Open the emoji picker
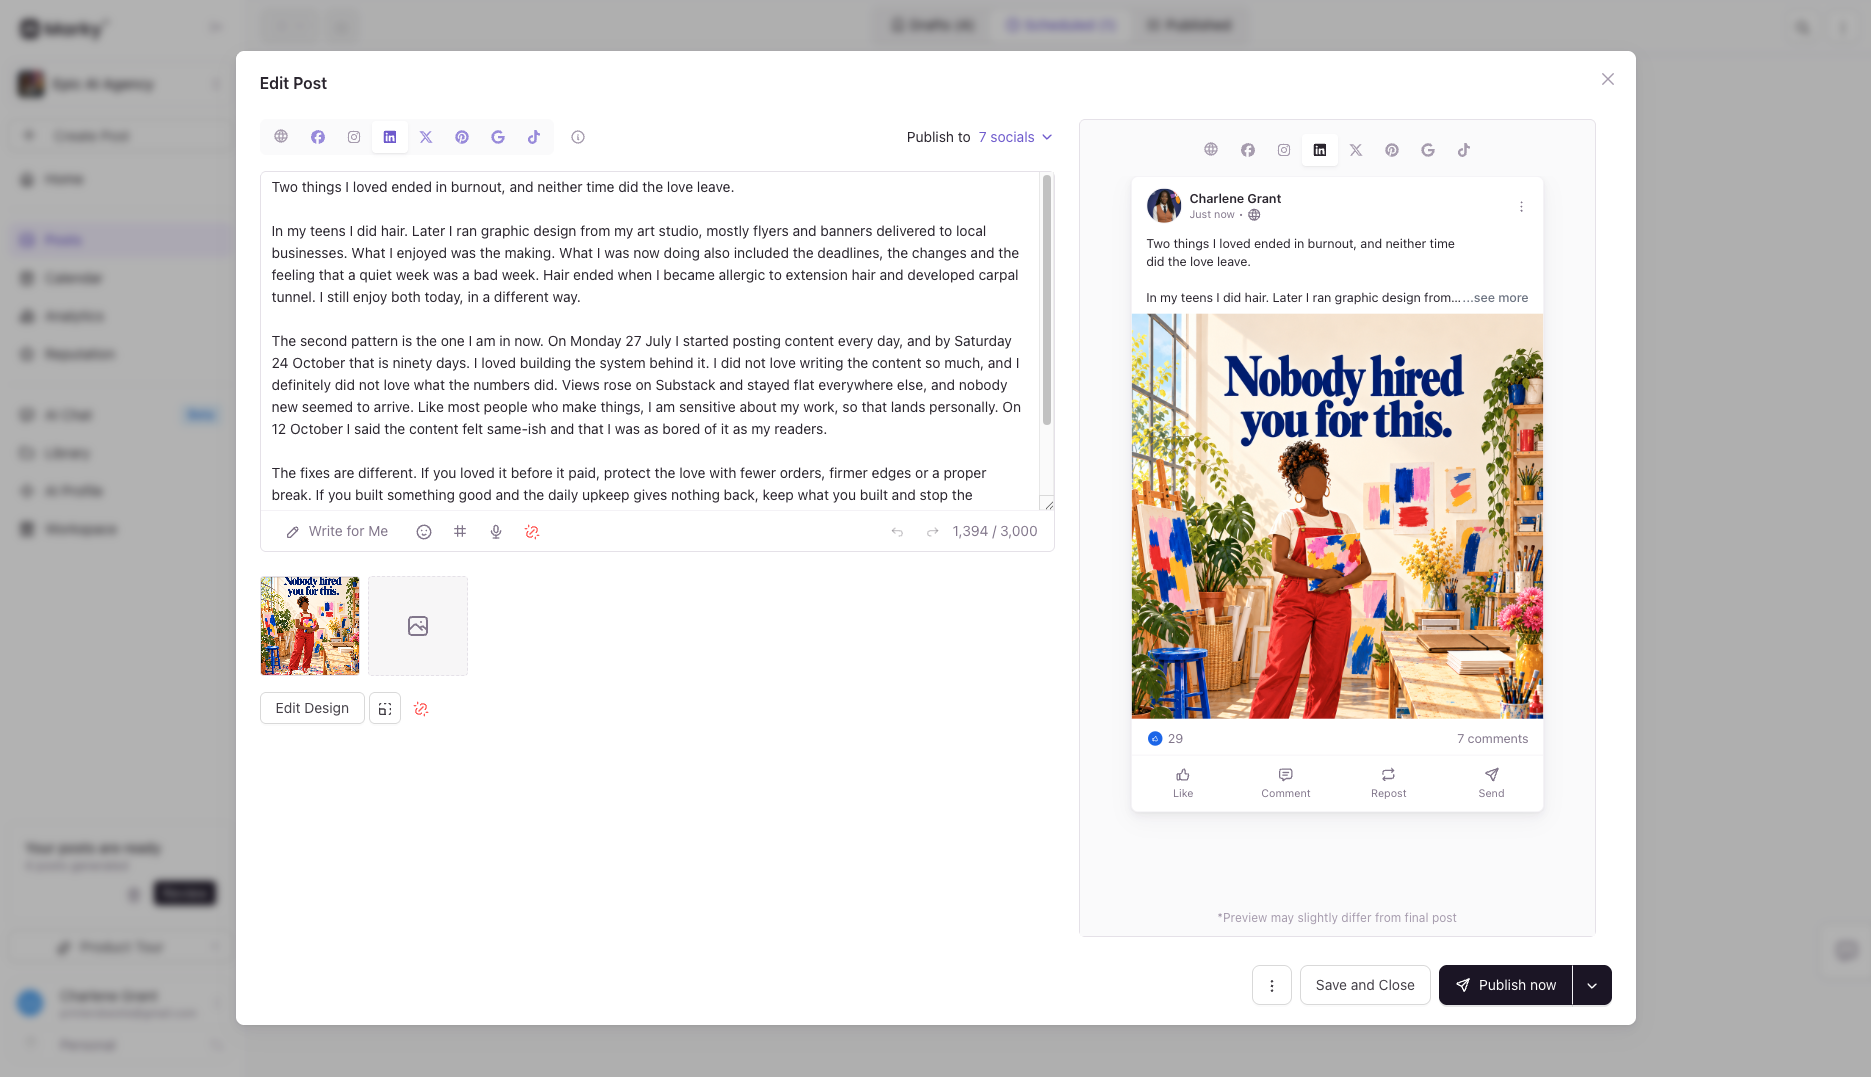This screenshot has width=1871, height=1077. (x=424, y=532)
